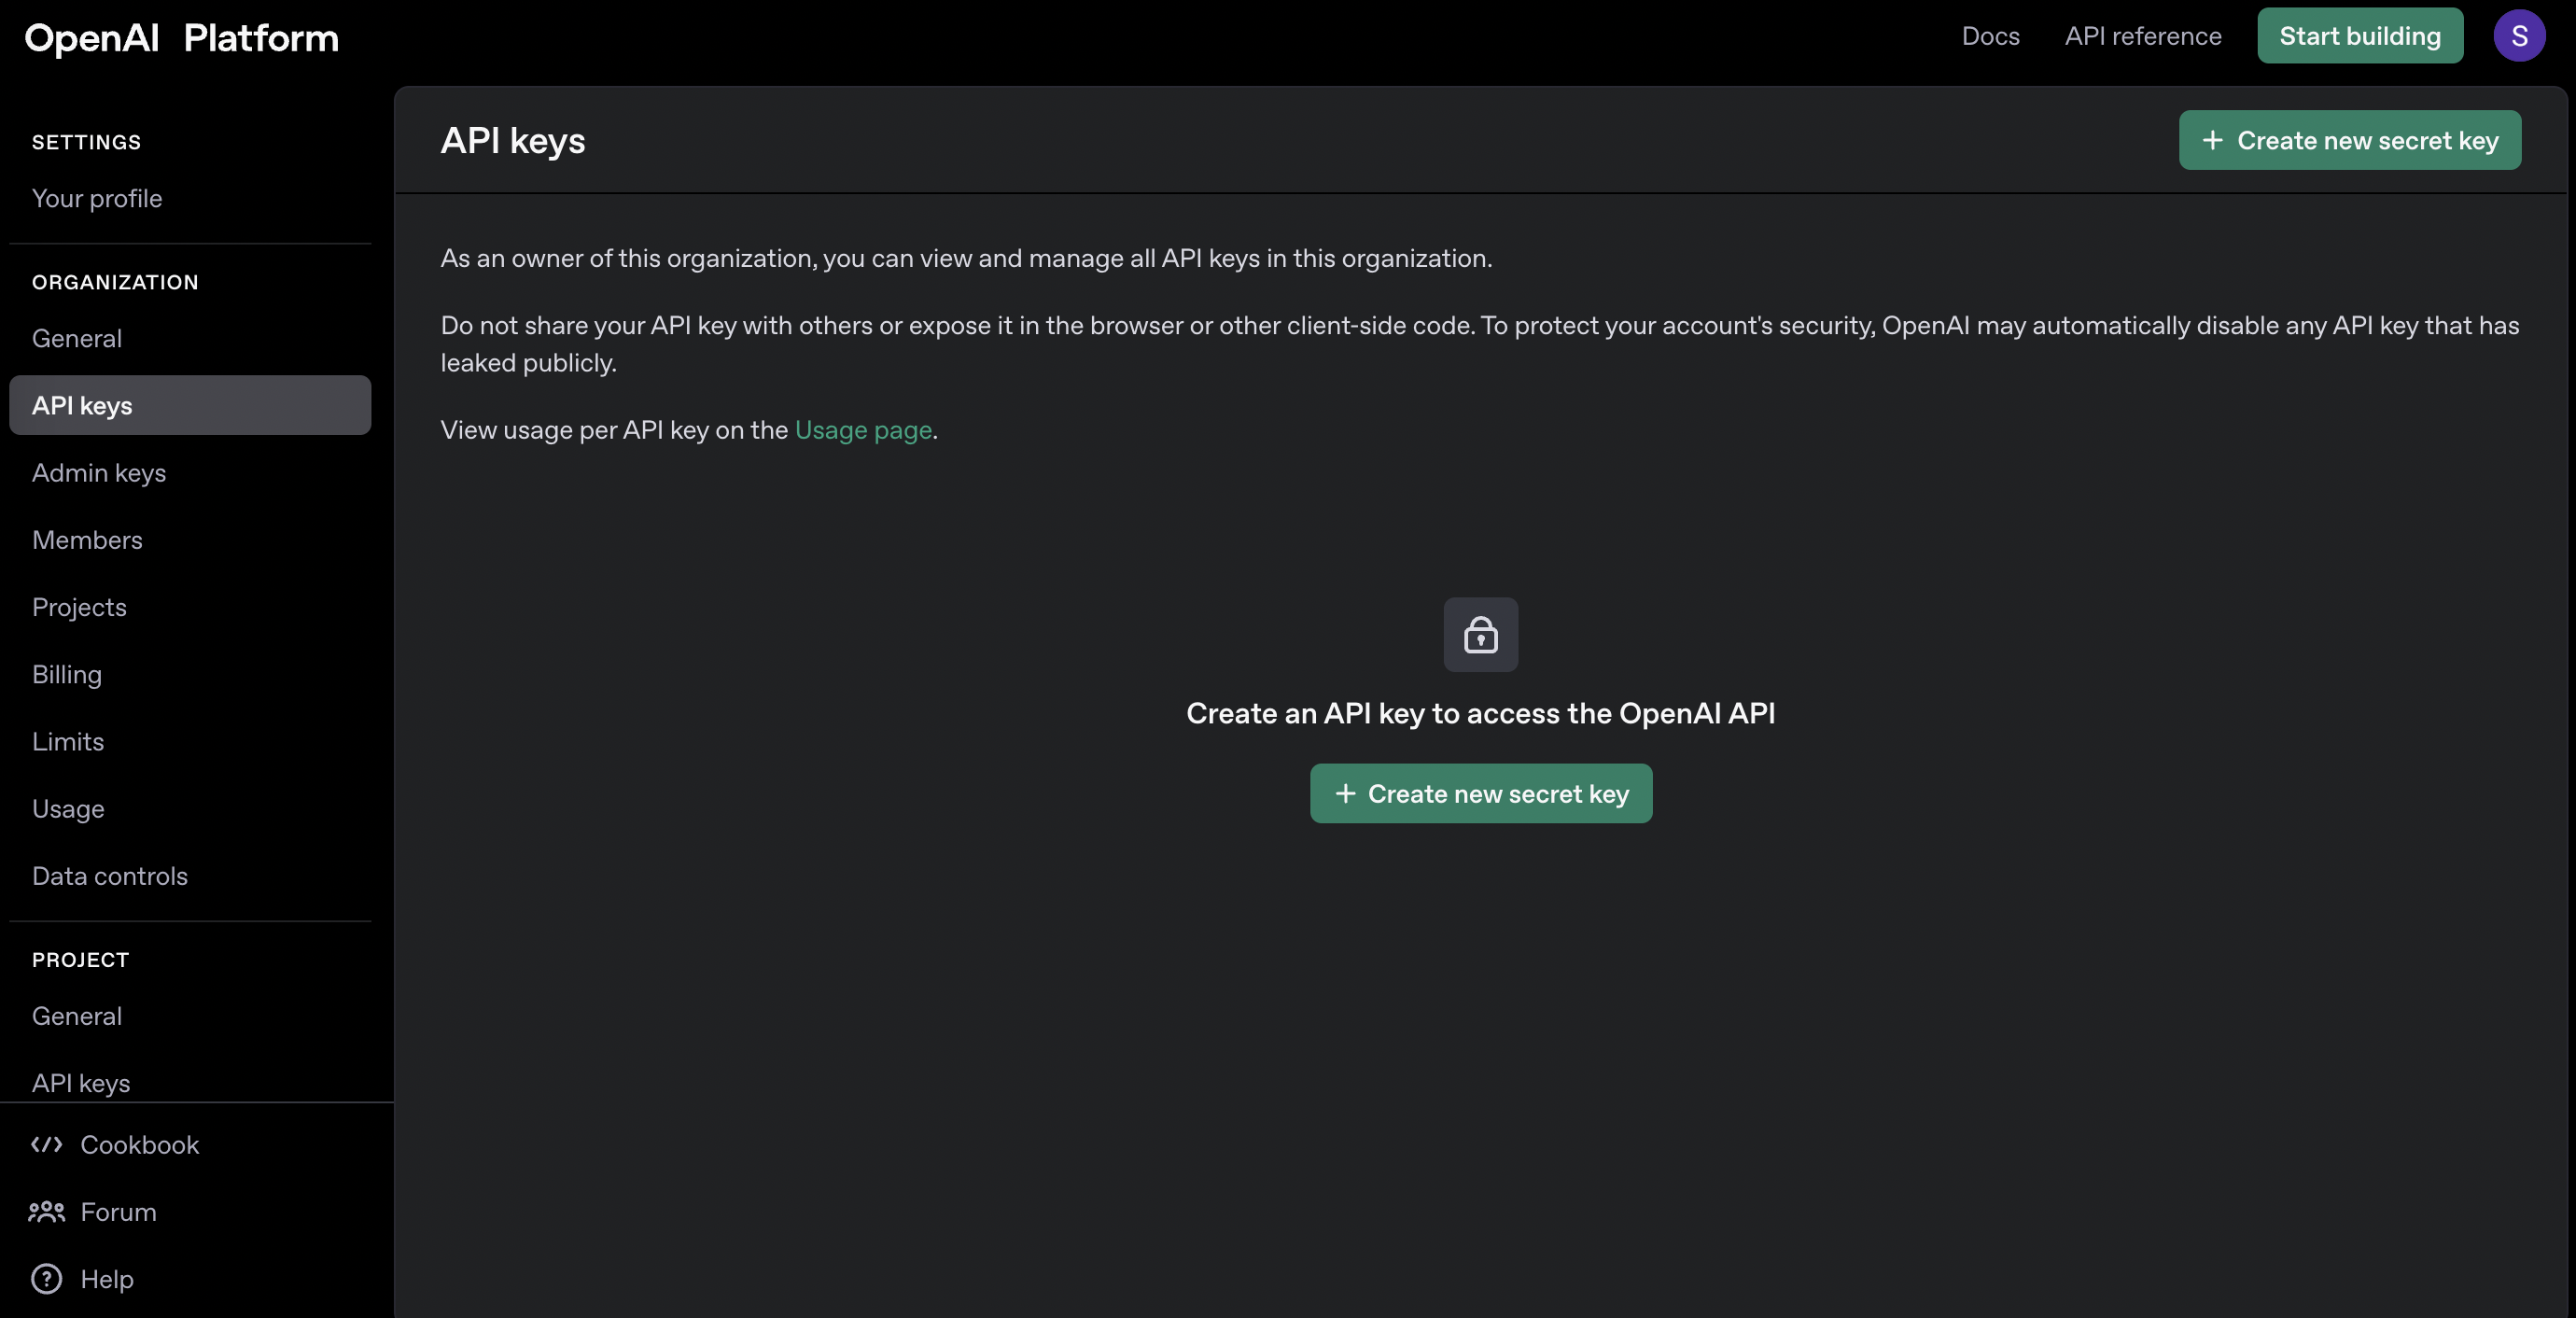Go to Limits settings
Image resolution: width=2576 pixels, height=1318 pixels.
click(68, 742)
